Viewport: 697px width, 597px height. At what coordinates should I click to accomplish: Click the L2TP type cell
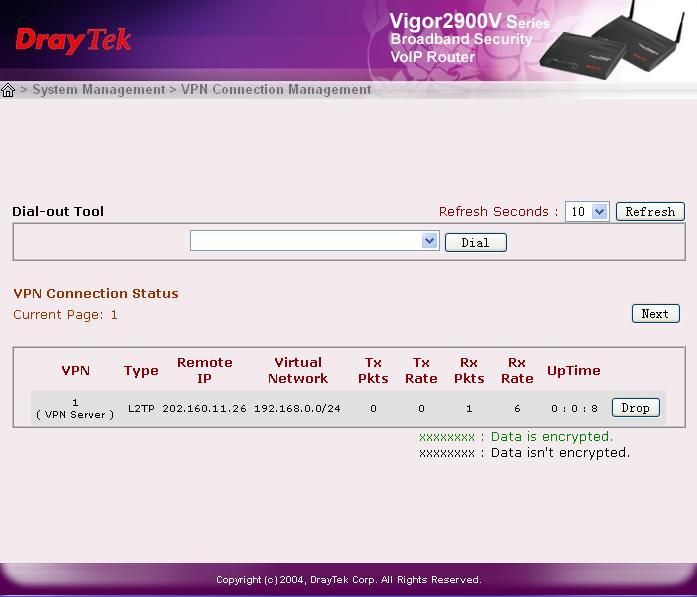pos(141,409)
